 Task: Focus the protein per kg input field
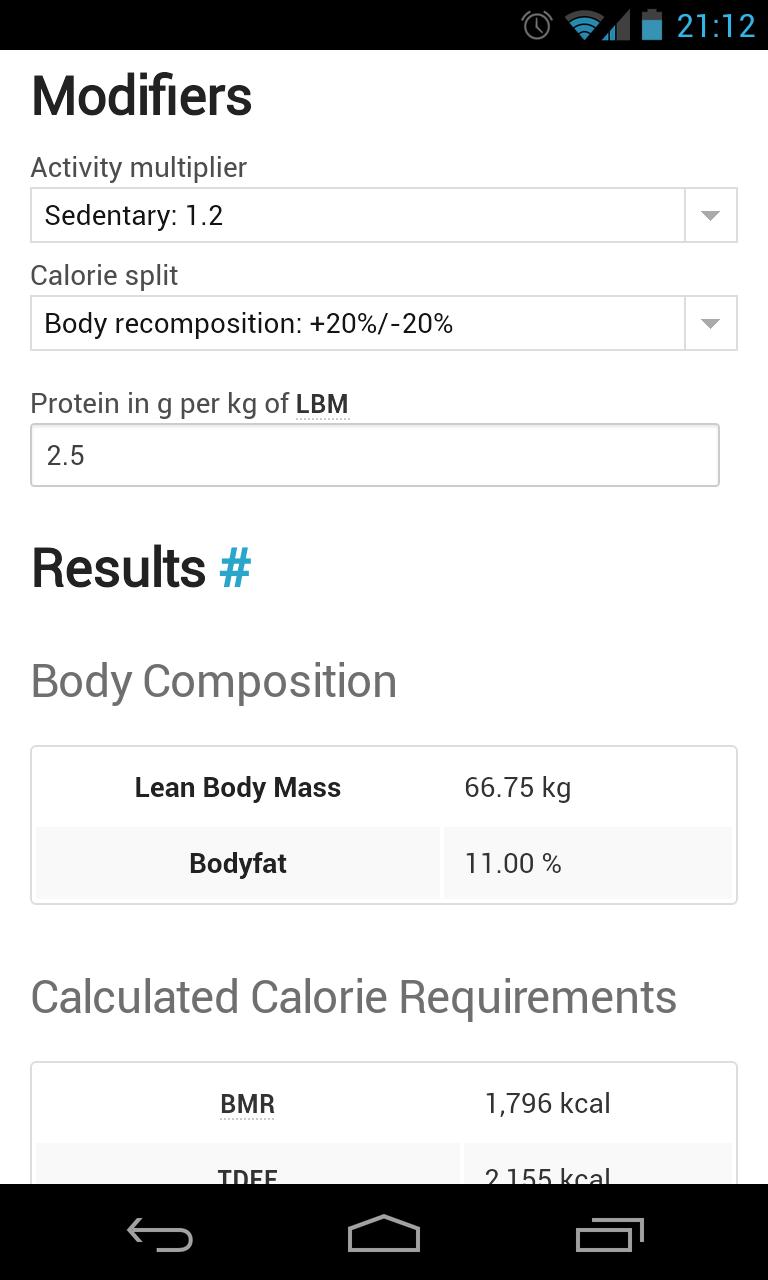click(x=374, y=456)
